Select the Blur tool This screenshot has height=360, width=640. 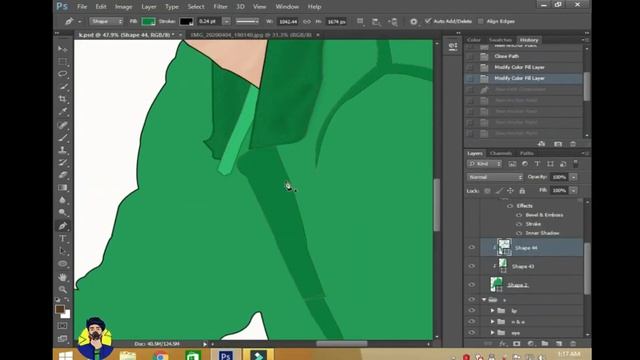(x=62, y=200)
